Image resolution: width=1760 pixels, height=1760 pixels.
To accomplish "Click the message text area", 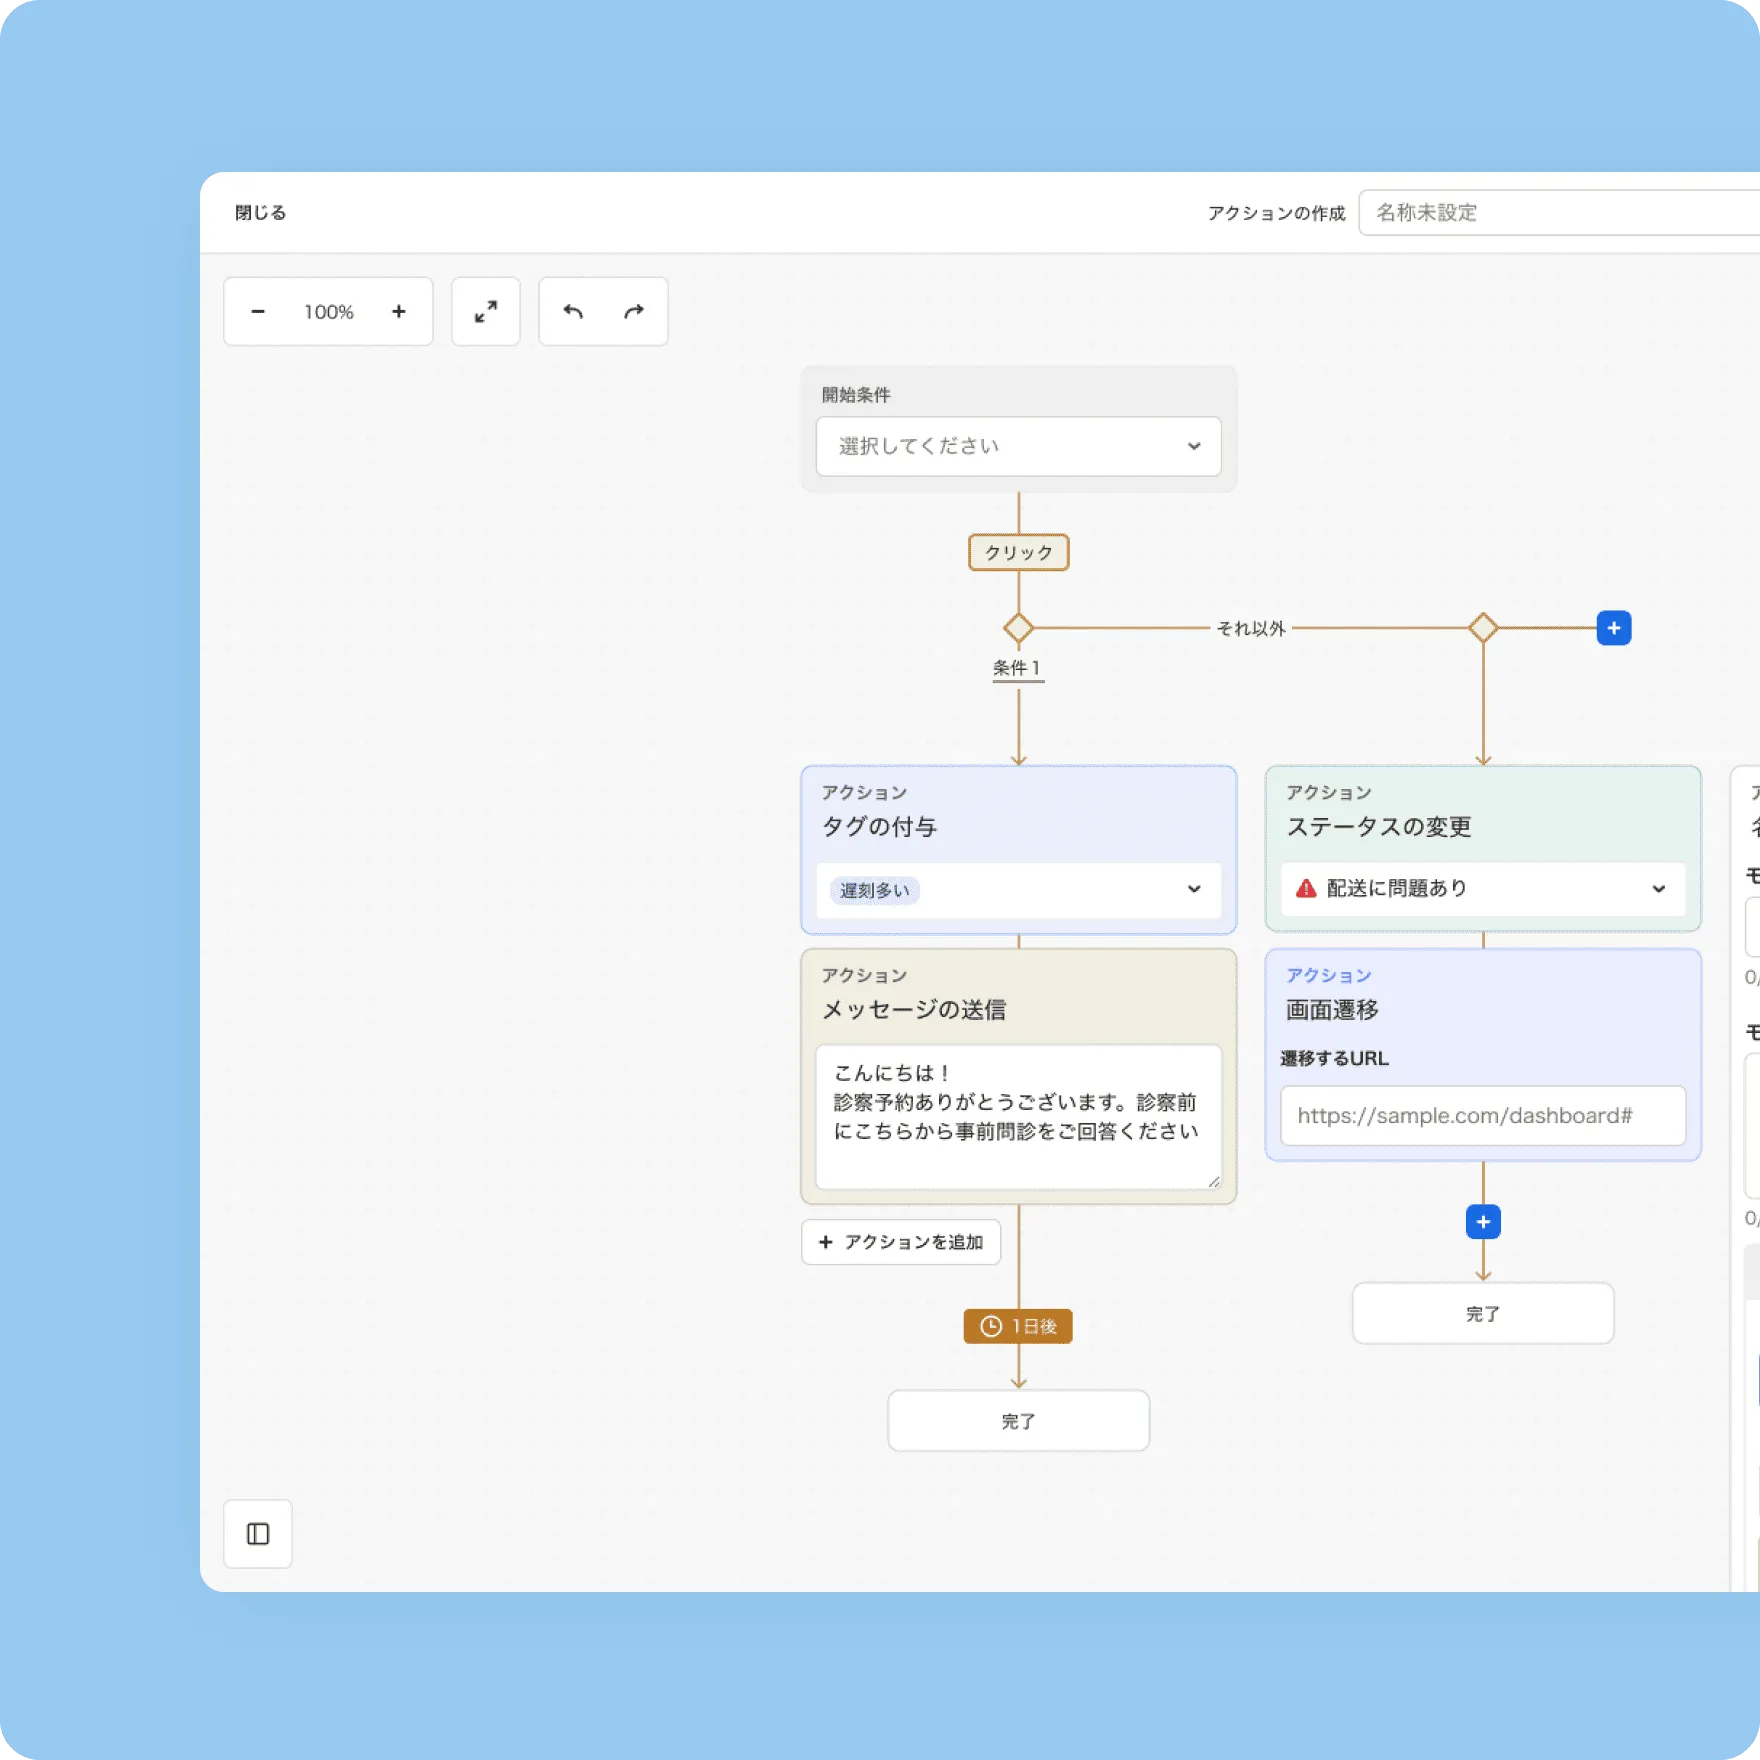I will pyautogui.click(x=1018, y=1116).
